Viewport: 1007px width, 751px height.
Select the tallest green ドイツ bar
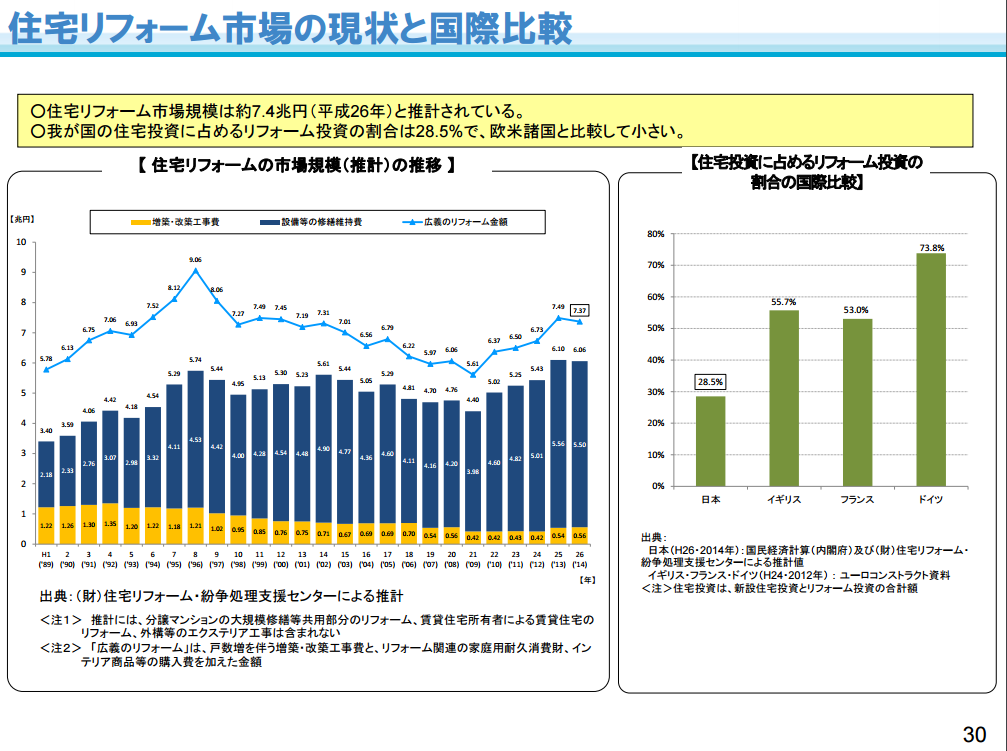point(930,369)
